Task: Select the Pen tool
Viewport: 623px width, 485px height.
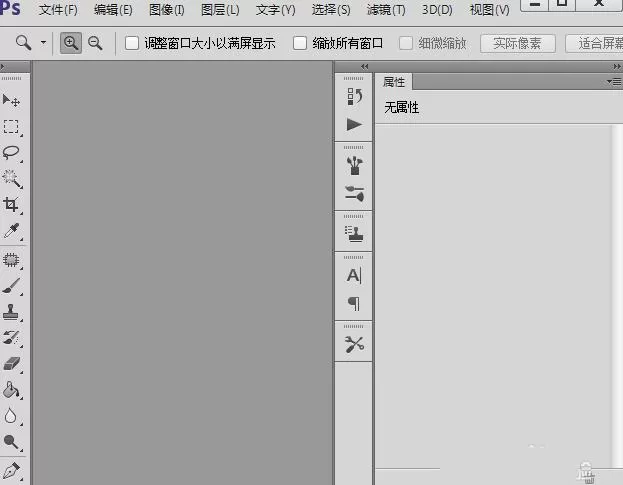Action: 11,471
